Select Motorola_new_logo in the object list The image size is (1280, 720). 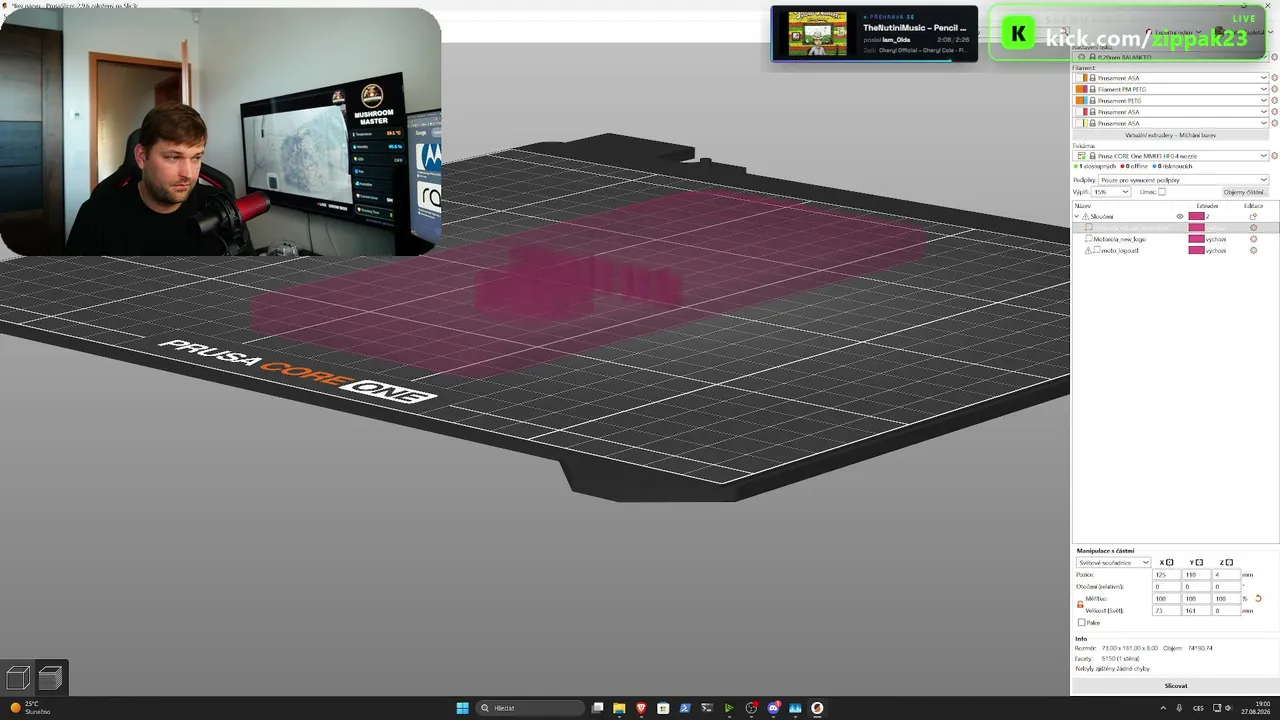click(1119, 239)
